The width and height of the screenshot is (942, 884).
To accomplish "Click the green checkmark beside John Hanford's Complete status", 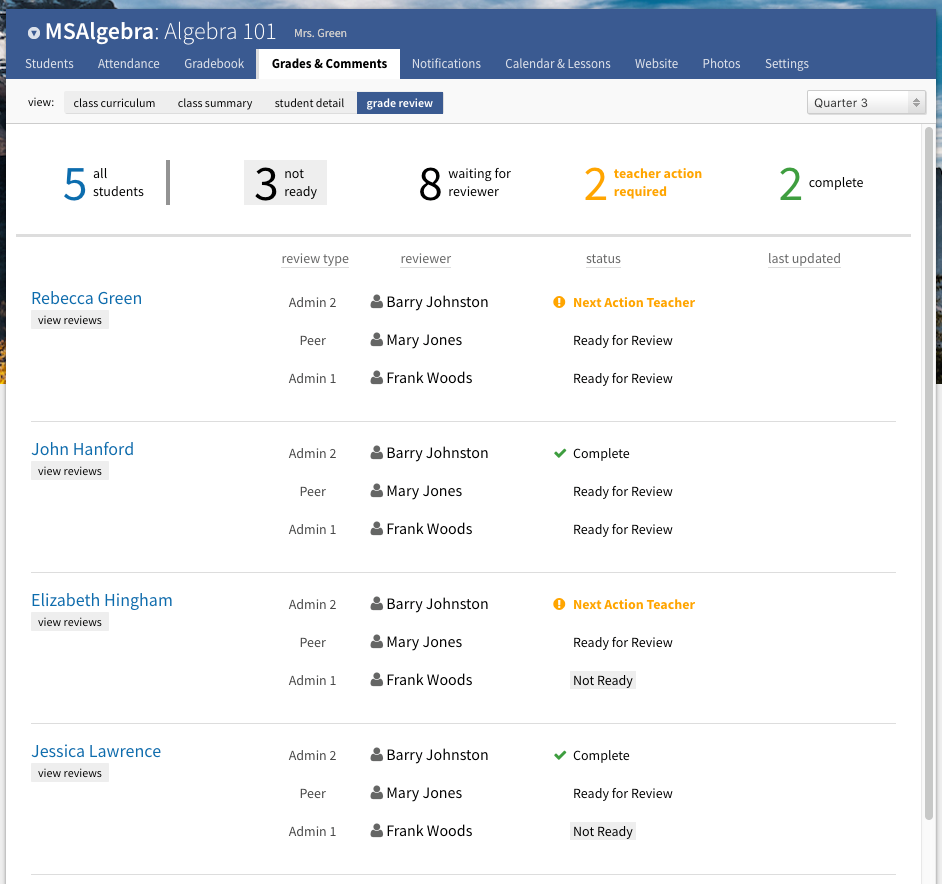I will (x=560, y=453).
